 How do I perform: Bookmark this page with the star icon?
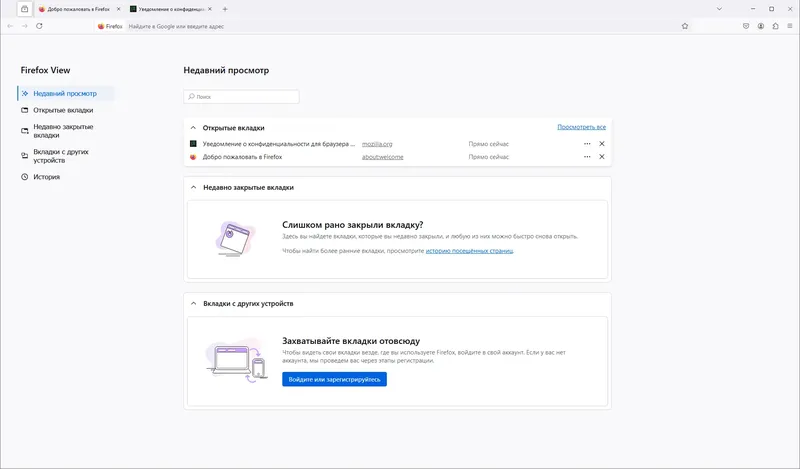685,26
